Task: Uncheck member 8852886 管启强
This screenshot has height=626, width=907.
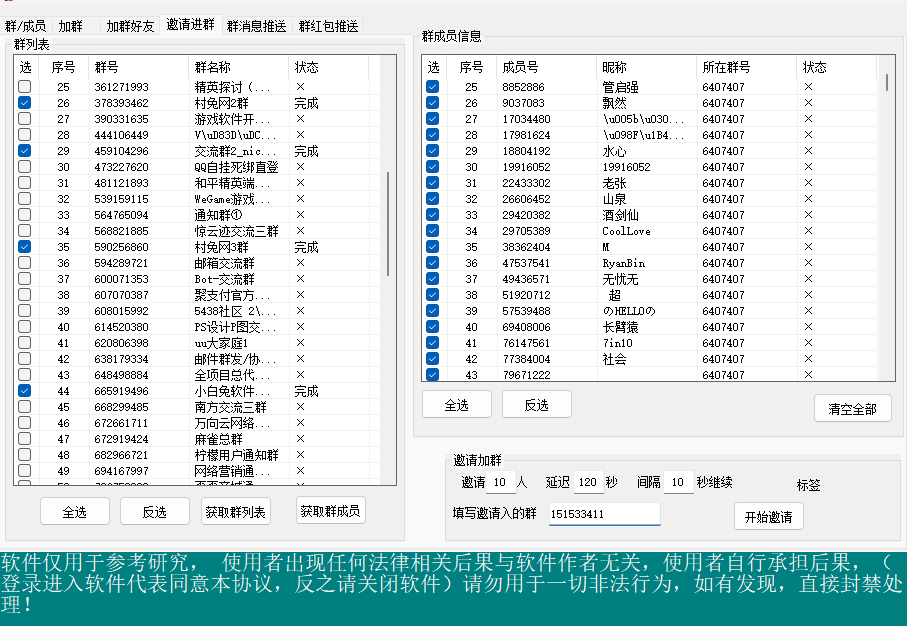Action: pyautogui.click(x=433, y=87)
